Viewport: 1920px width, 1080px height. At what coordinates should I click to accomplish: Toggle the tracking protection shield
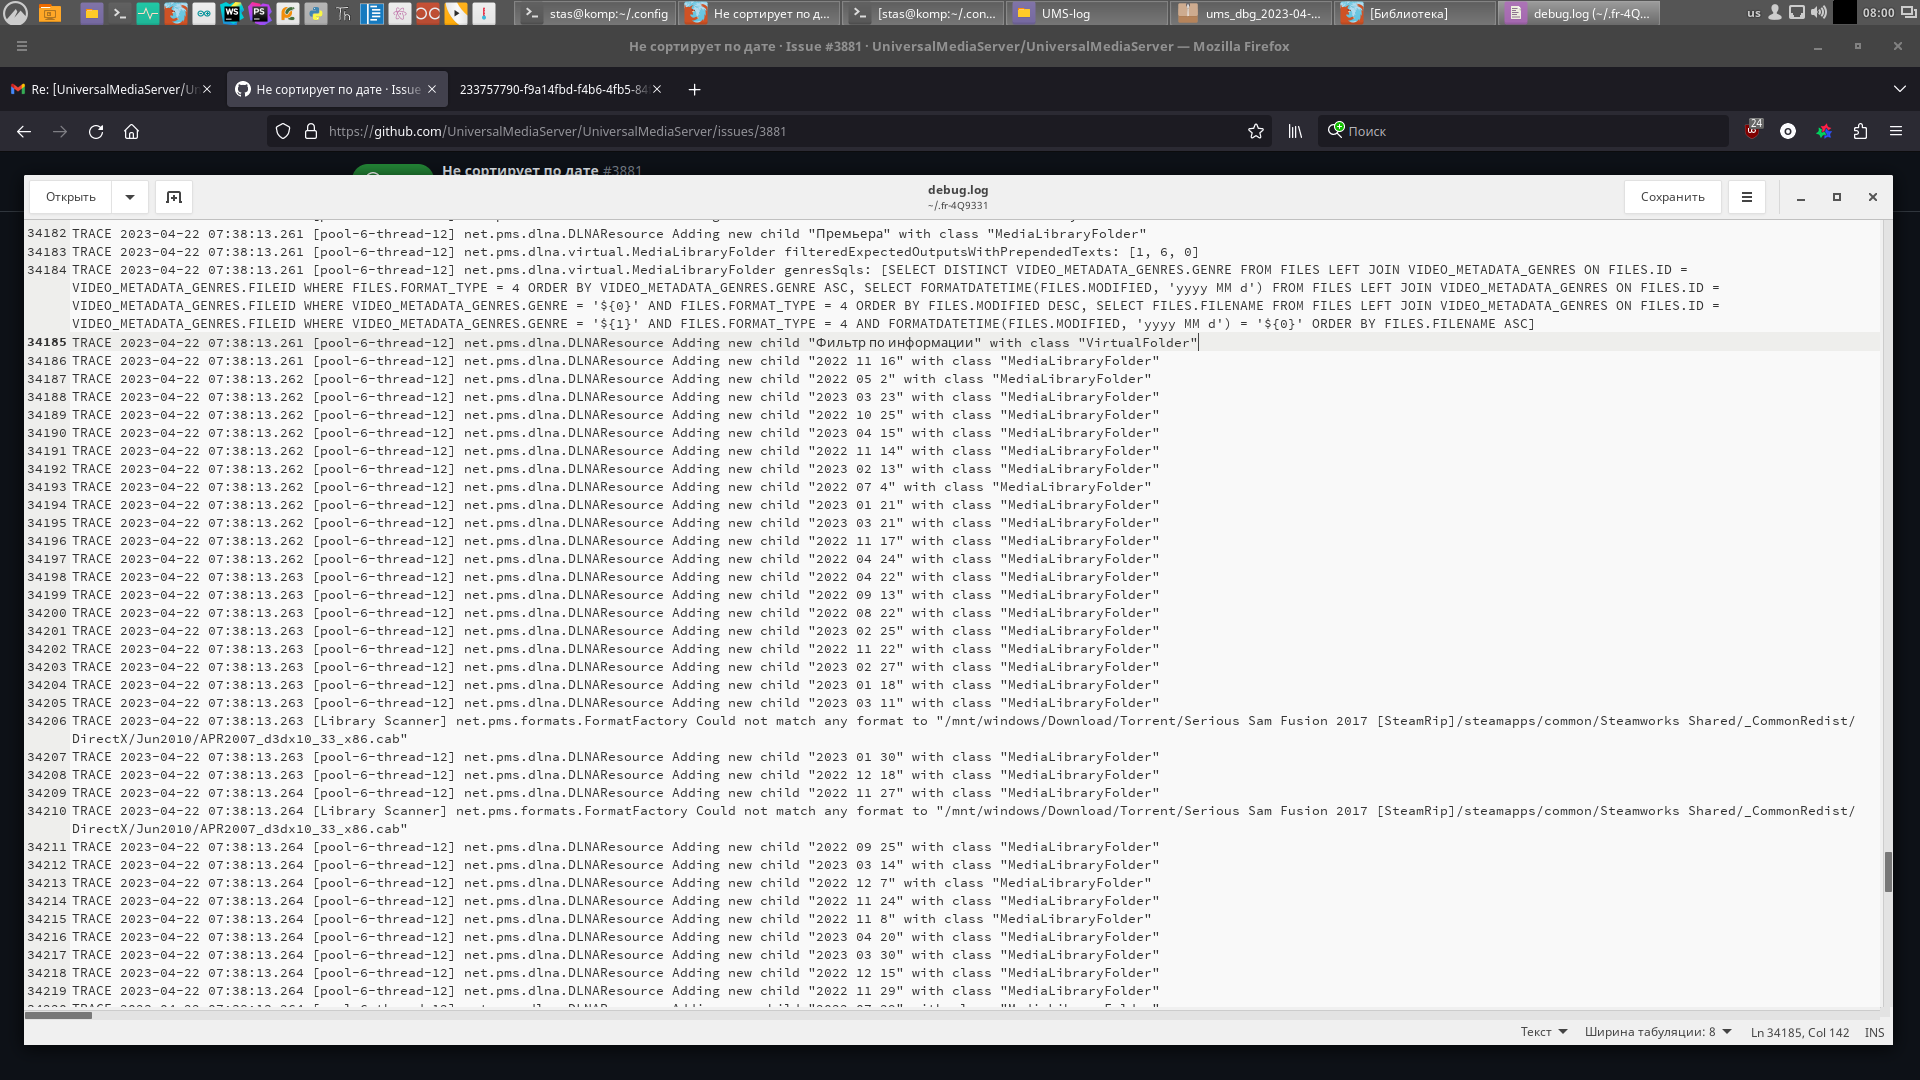pyautogui.click(x=283, y=131)
